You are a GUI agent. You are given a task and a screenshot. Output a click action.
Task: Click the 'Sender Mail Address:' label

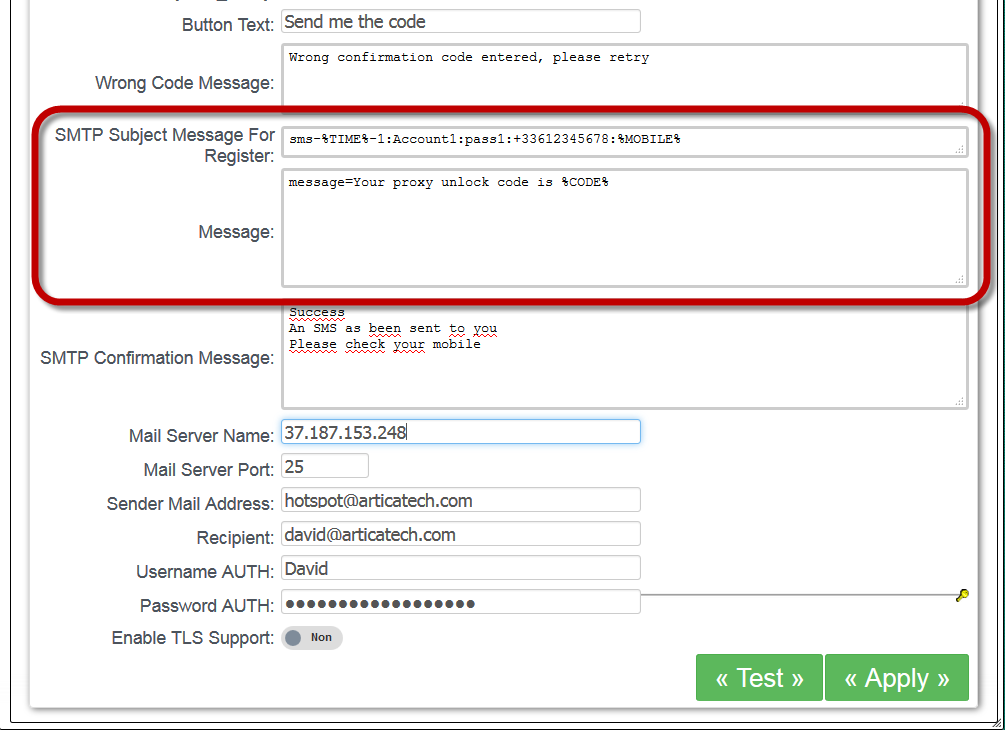pos(190,504)
